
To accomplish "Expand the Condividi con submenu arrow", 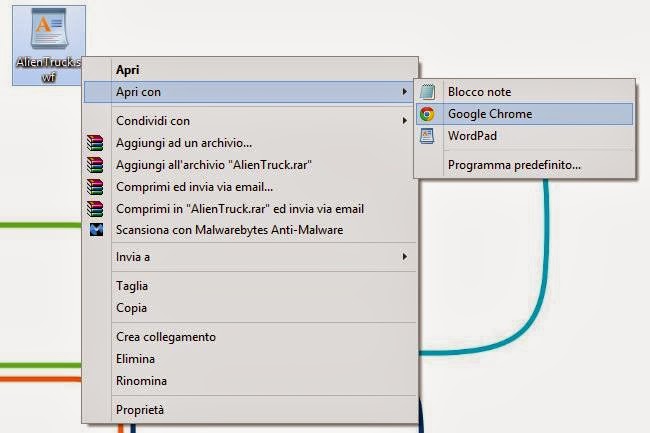I will tap(404, 121).
